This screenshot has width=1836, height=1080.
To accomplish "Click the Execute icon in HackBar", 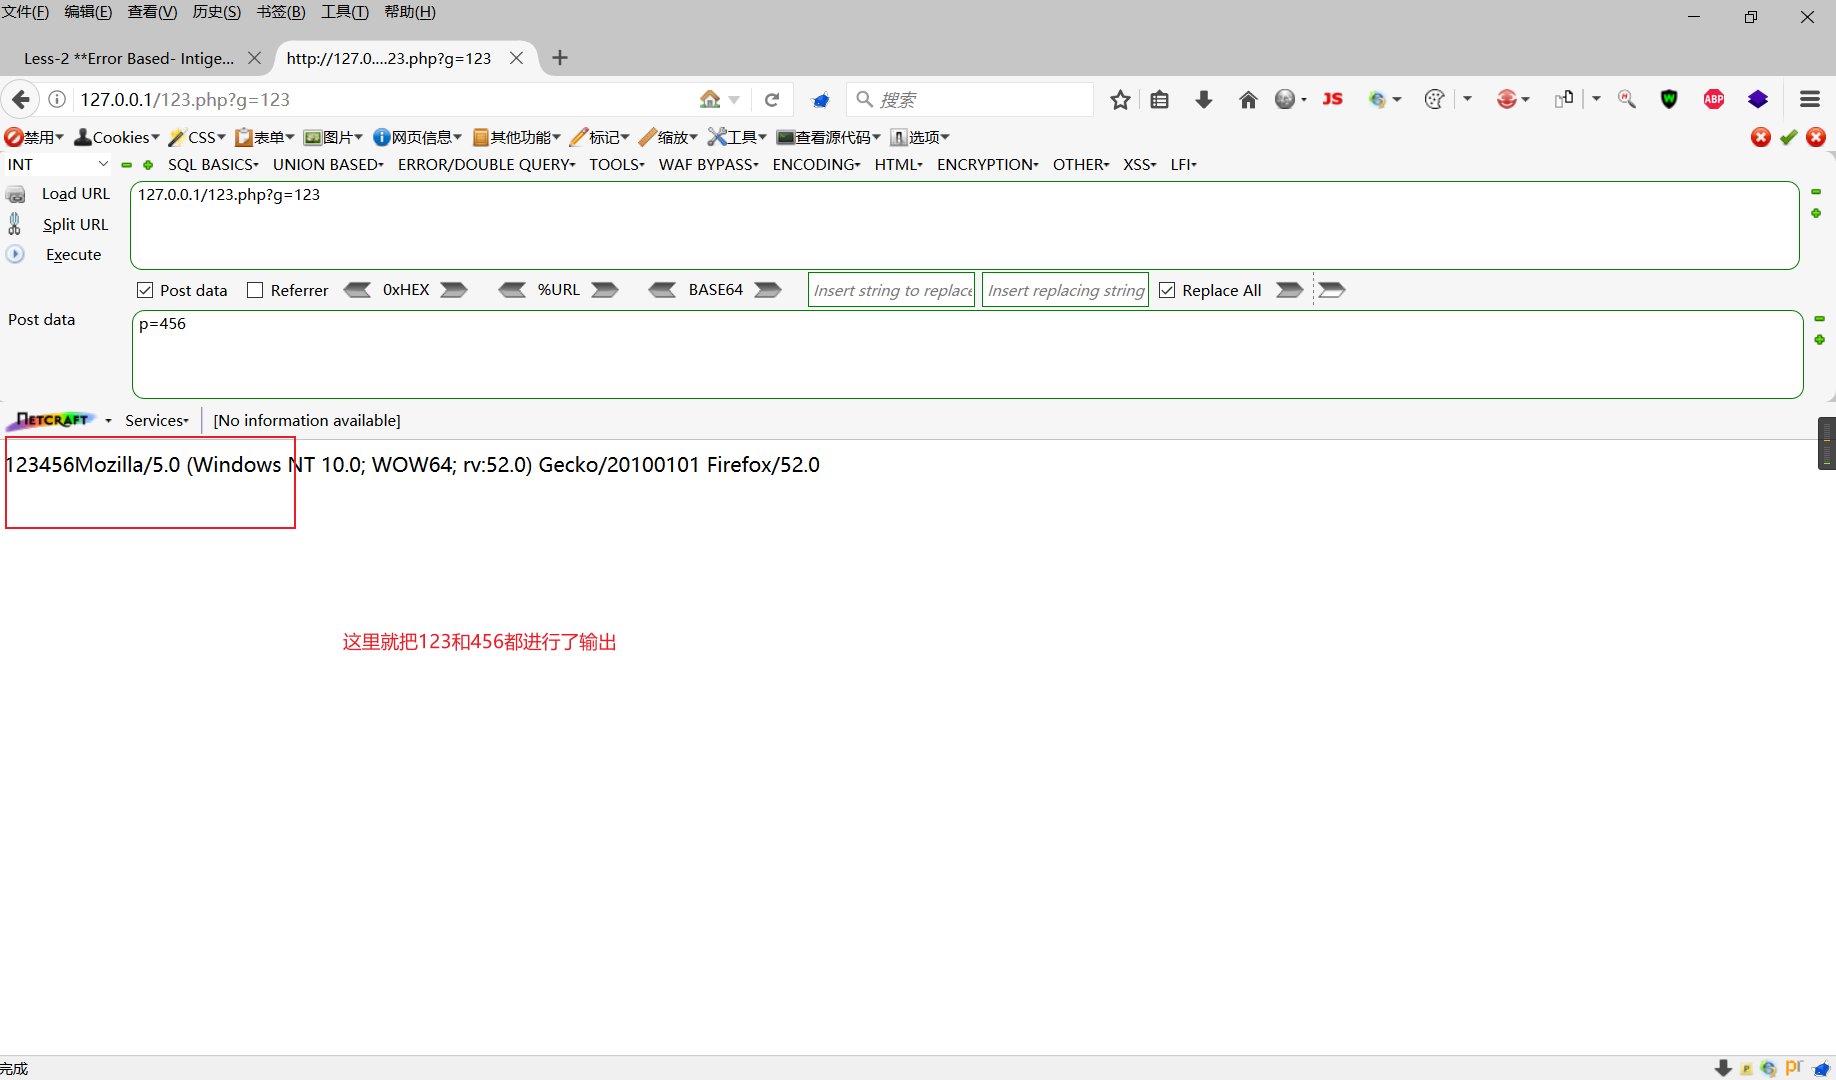I will tap(15, 254).
